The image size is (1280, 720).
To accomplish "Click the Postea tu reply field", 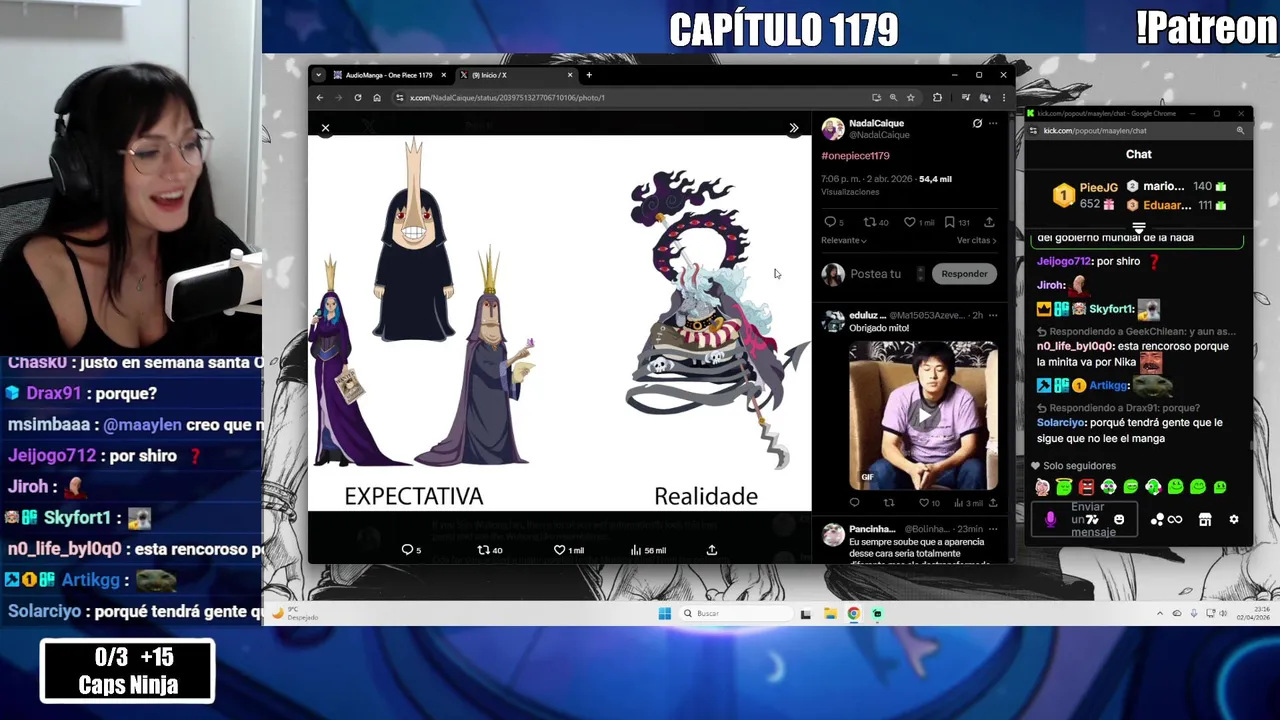I will 876,274.
